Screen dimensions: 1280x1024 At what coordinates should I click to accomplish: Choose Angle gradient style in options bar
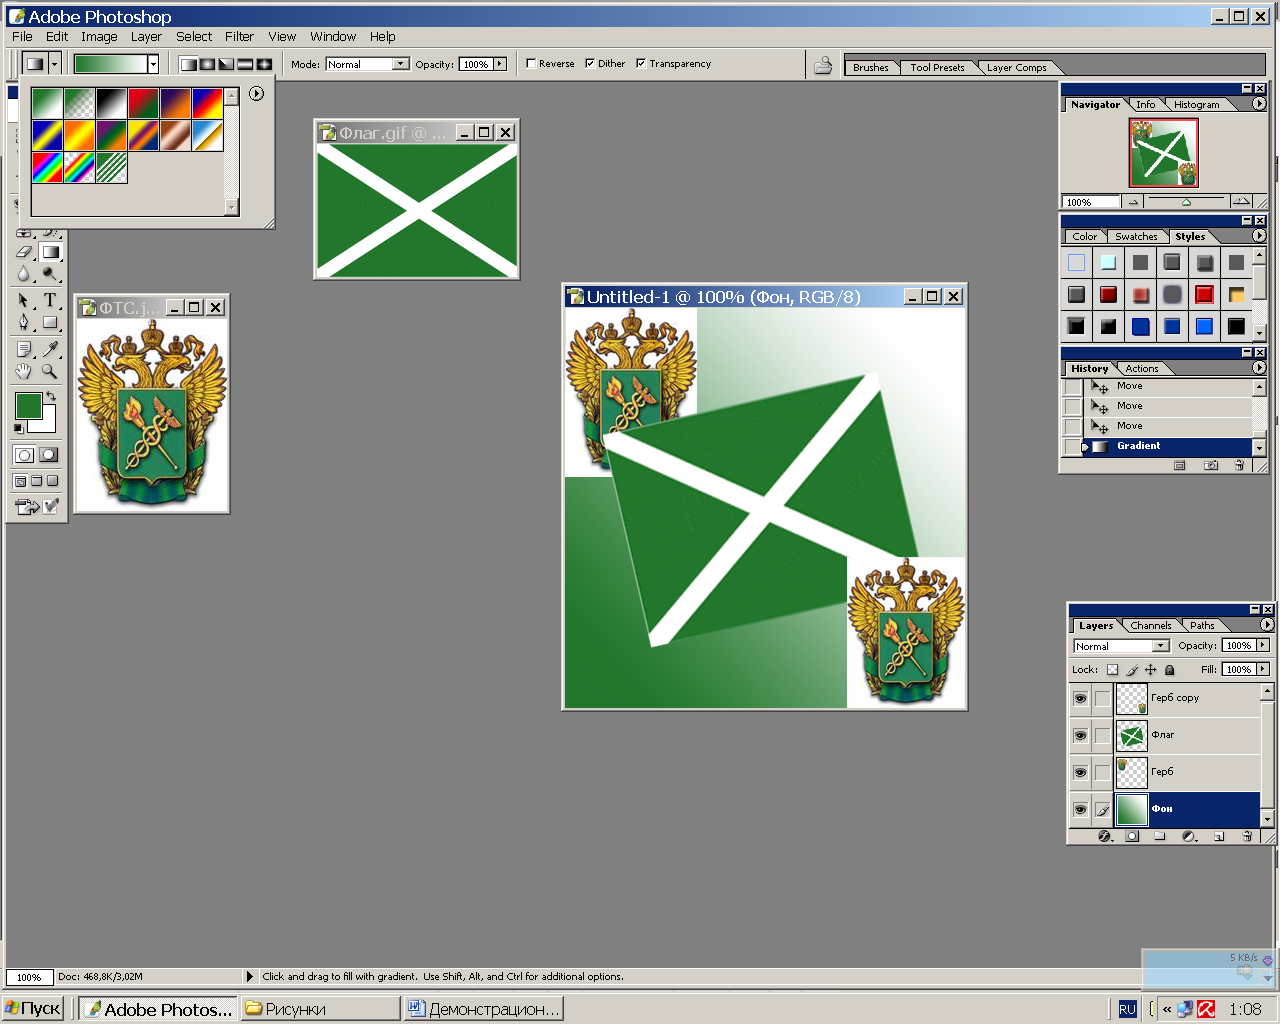tap(226, 64)
